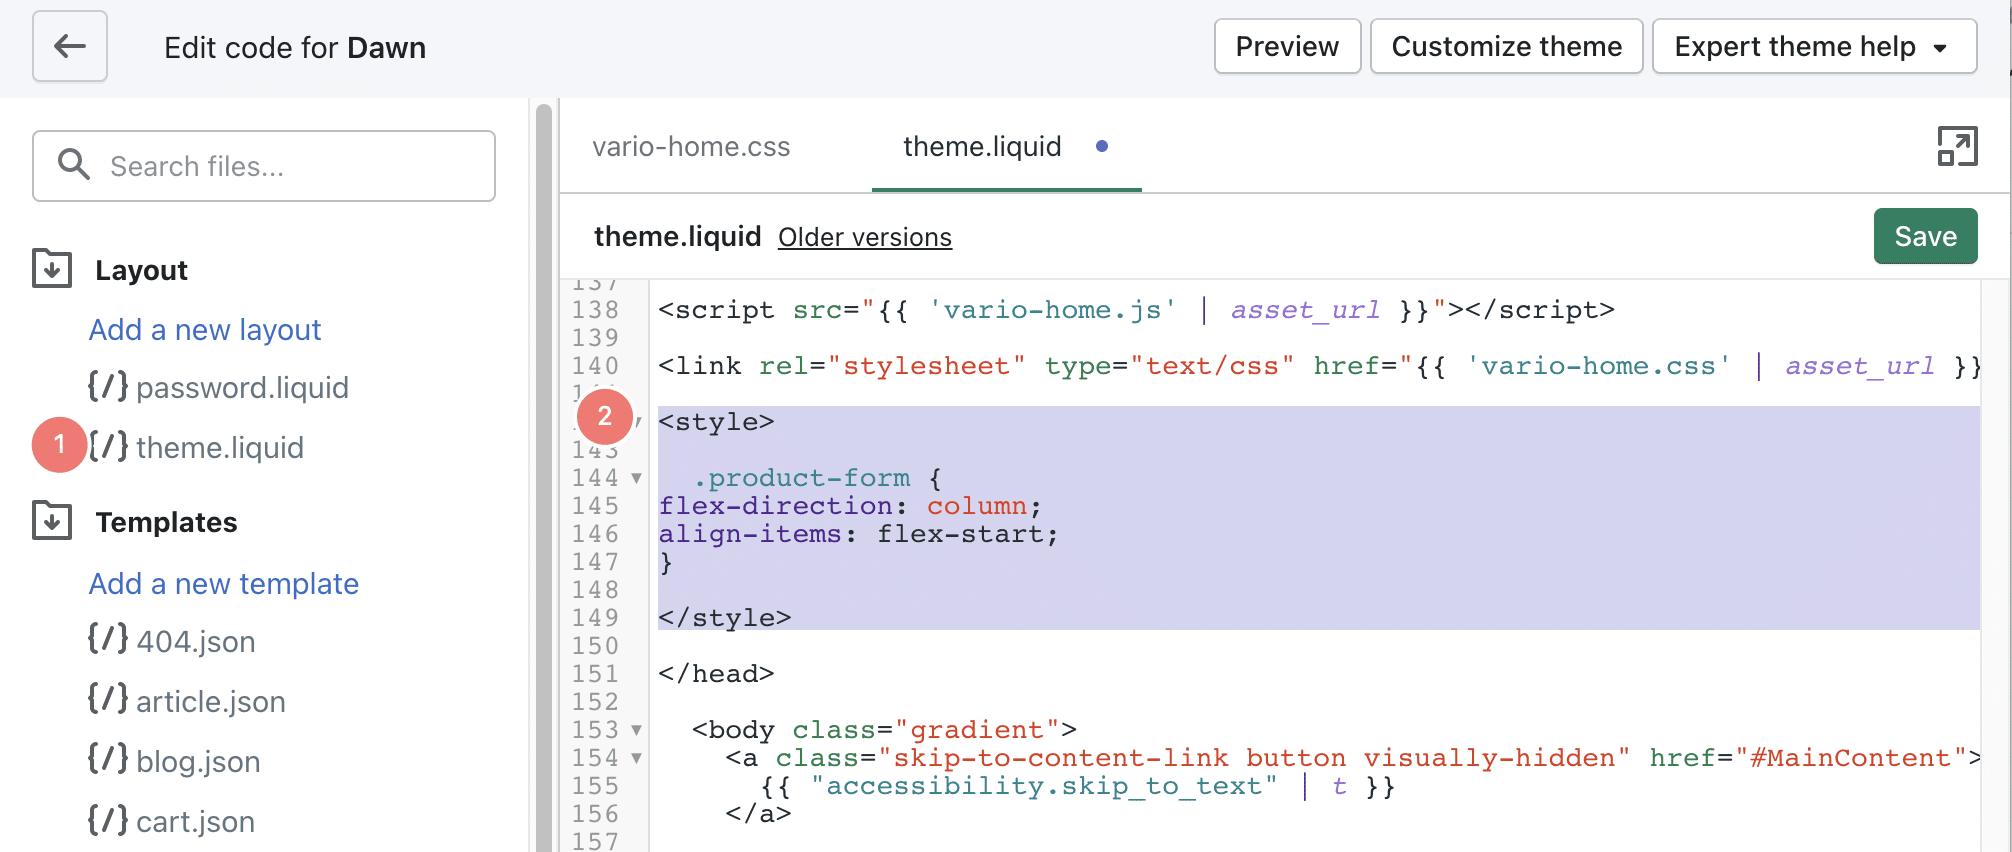This screenshot has height=852, width=2012.
Task: Open article.json template
Action: [211, 701]
